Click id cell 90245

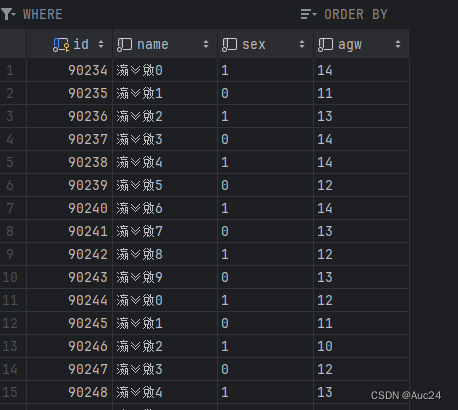point(69,323)
